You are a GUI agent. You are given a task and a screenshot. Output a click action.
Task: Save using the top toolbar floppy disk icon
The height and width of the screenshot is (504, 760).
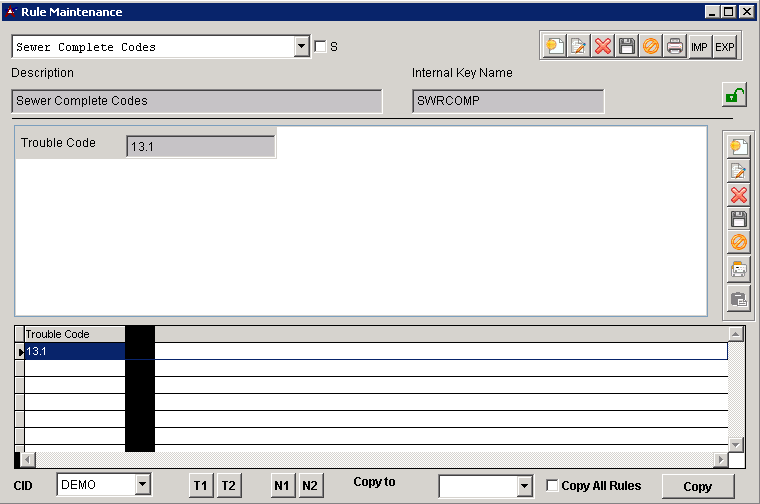click(x=627, y=47)
